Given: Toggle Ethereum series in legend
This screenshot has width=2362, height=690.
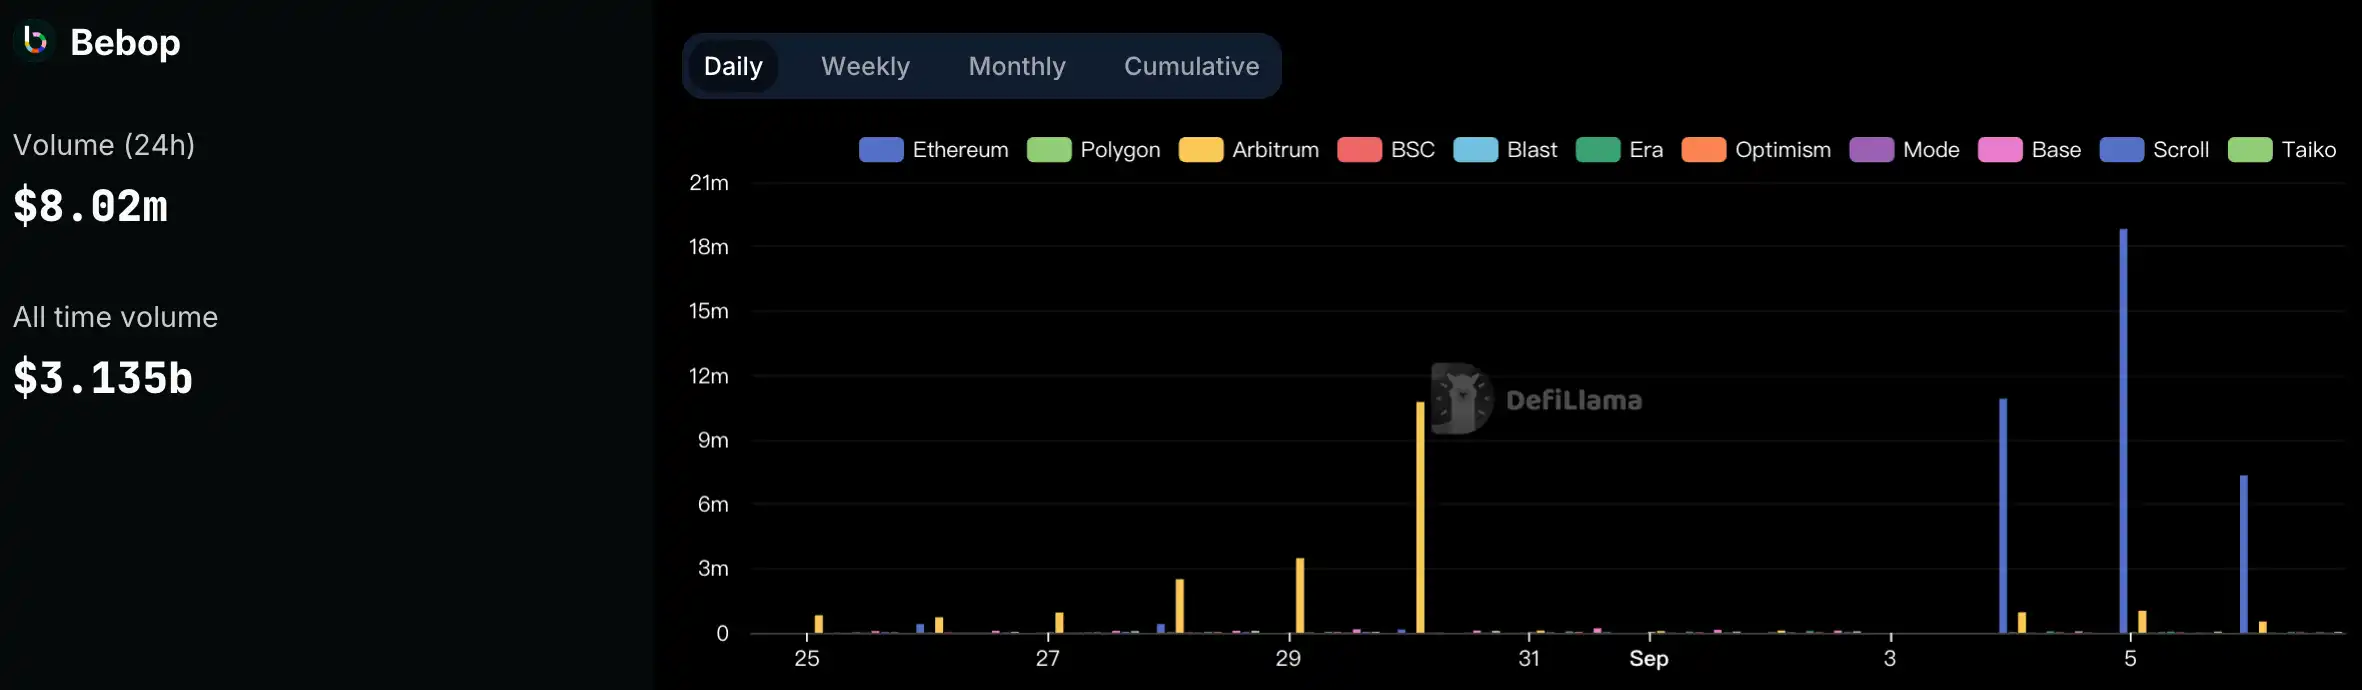Looking at the screenshot, I should pos(934,150).
